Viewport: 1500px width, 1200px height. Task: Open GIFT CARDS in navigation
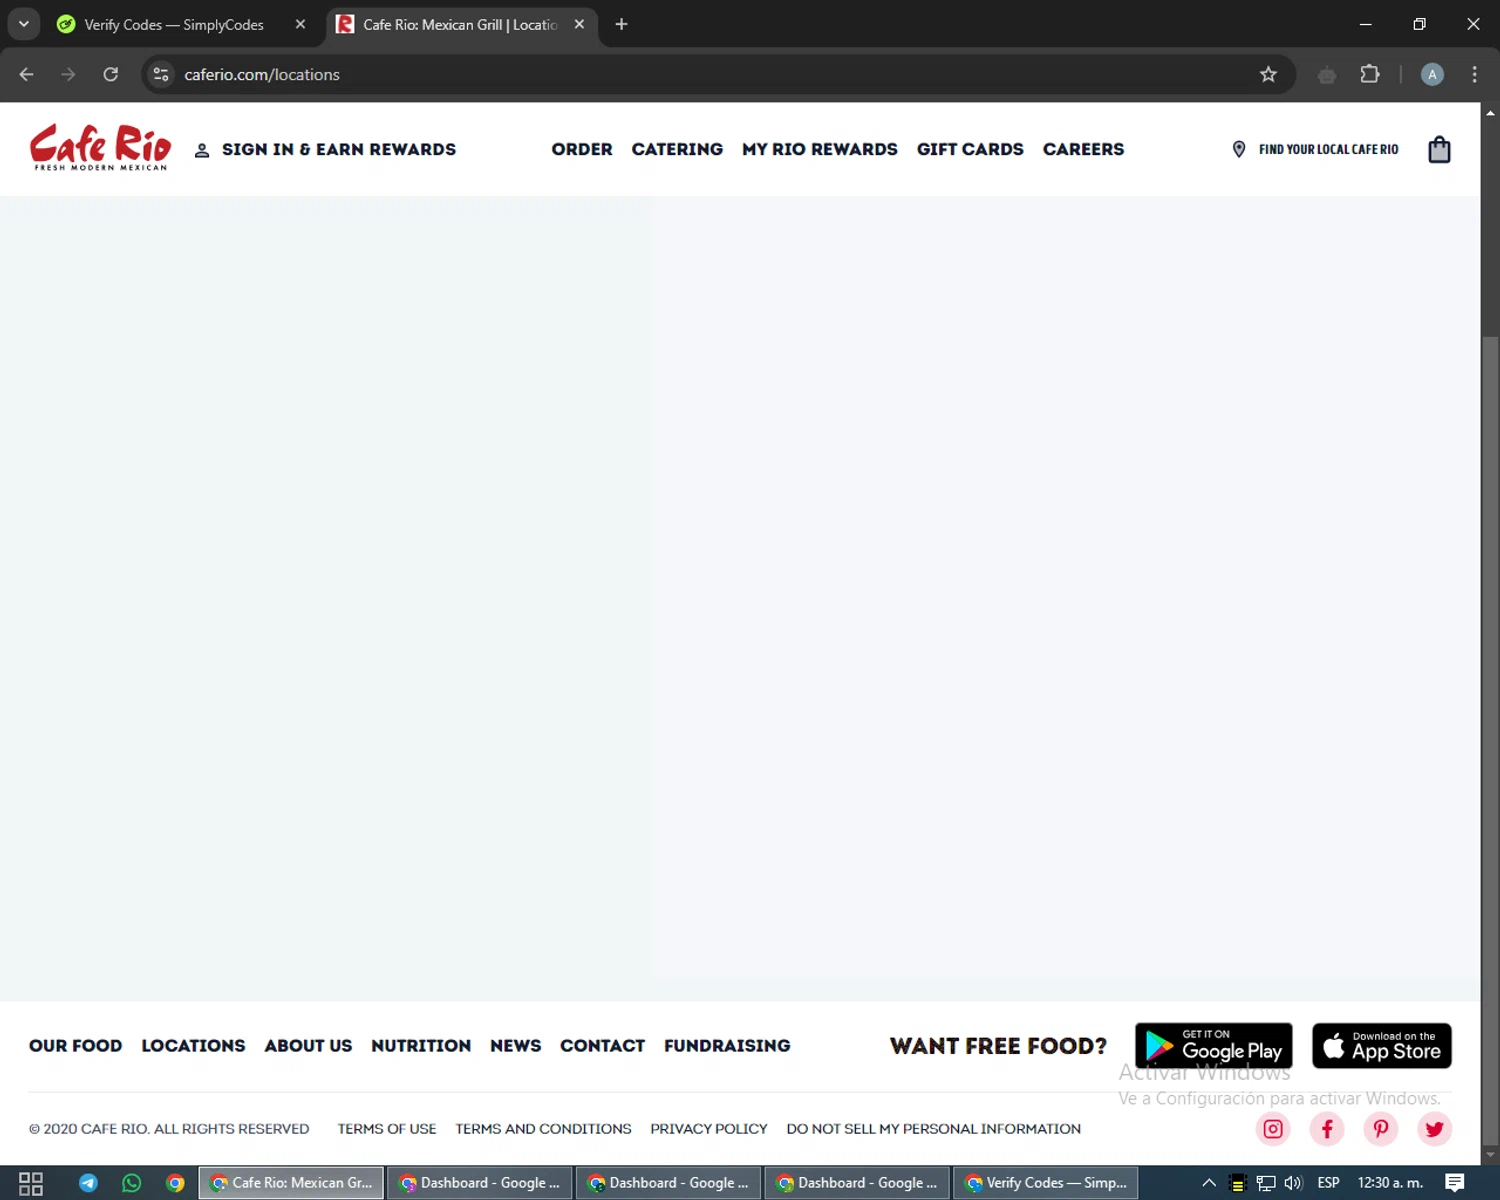click(970, 149)
